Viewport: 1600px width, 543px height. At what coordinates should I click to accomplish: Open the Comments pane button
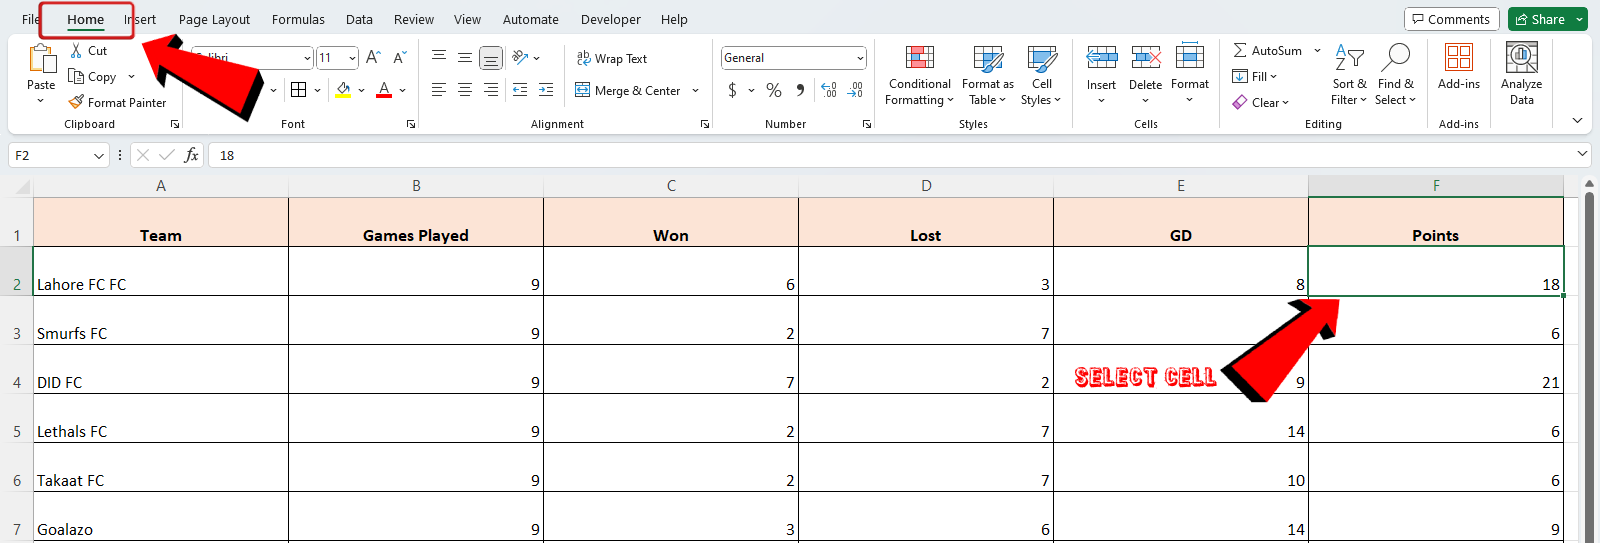[1451, 19]
